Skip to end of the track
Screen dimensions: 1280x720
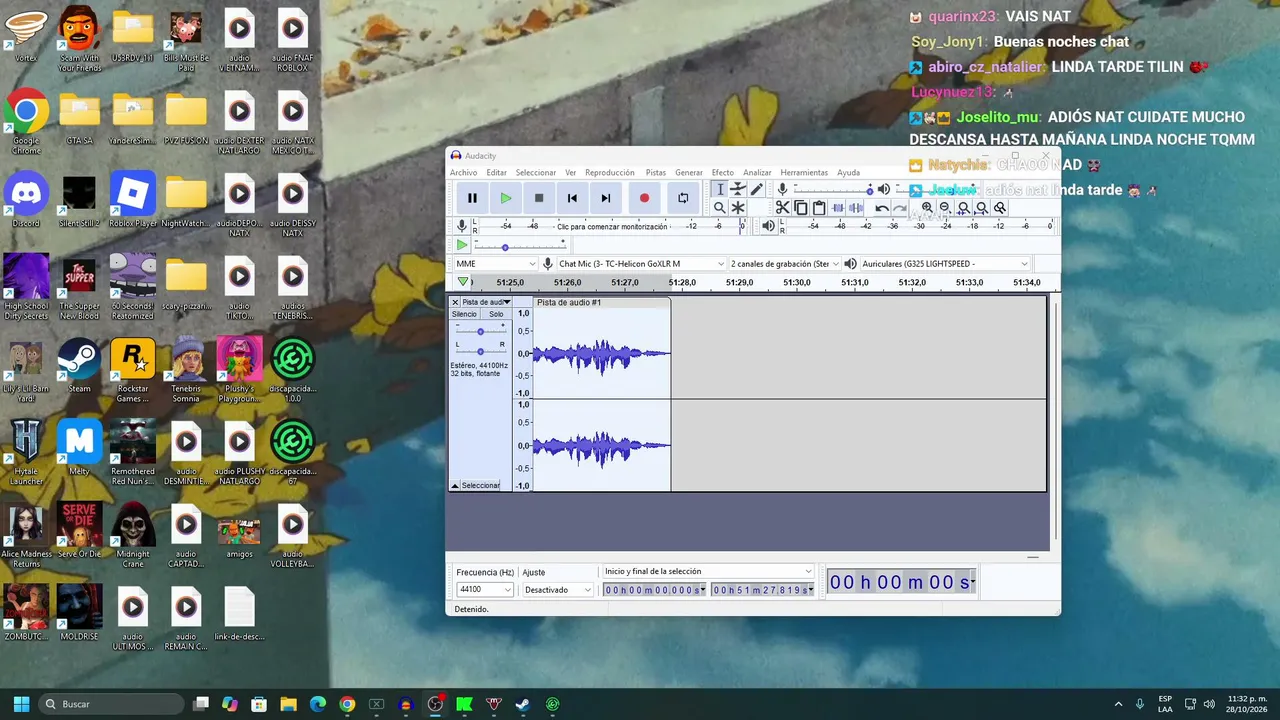(x=605, y=198)
